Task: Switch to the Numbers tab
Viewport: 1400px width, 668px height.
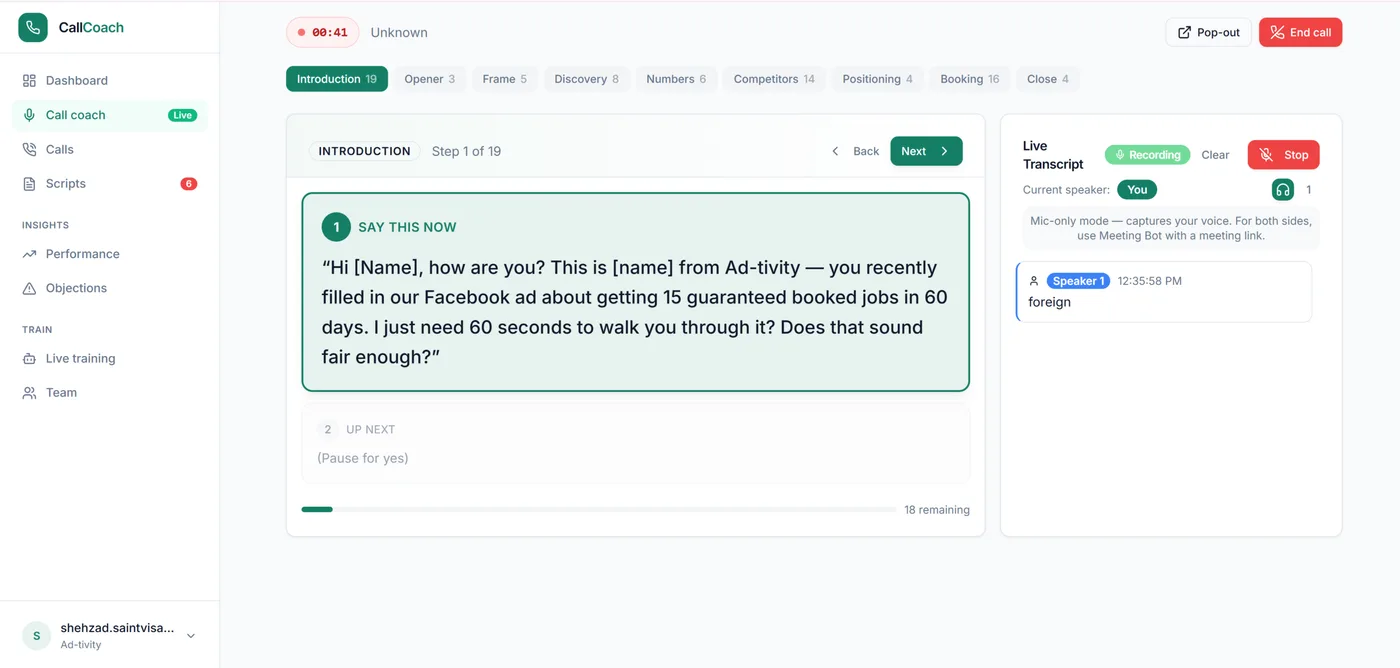Action: point(676,79)
